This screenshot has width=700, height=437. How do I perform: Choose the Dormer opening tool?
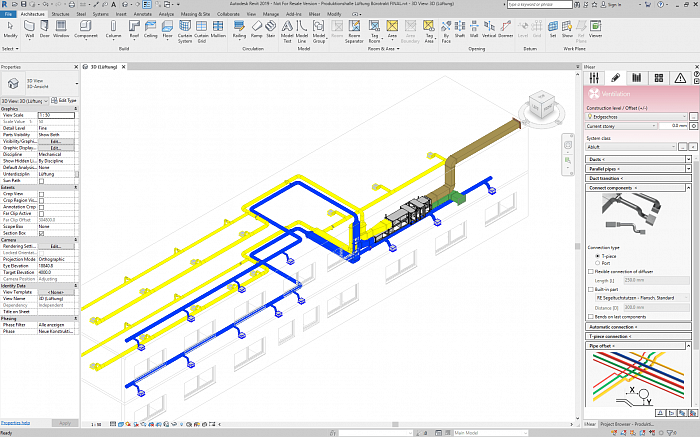505,29
